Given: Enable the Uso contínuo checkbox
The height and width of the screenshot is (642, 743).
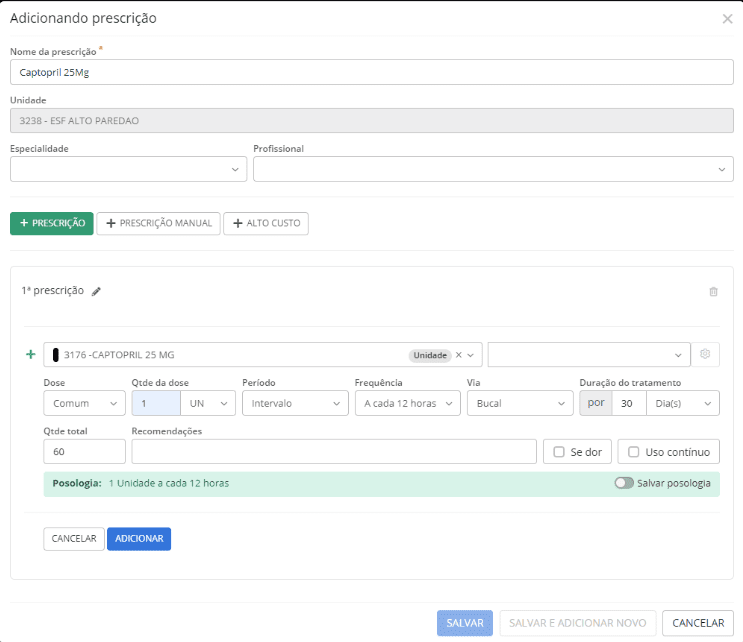Looking at the screenshot, I should click(x=633, y=452).
